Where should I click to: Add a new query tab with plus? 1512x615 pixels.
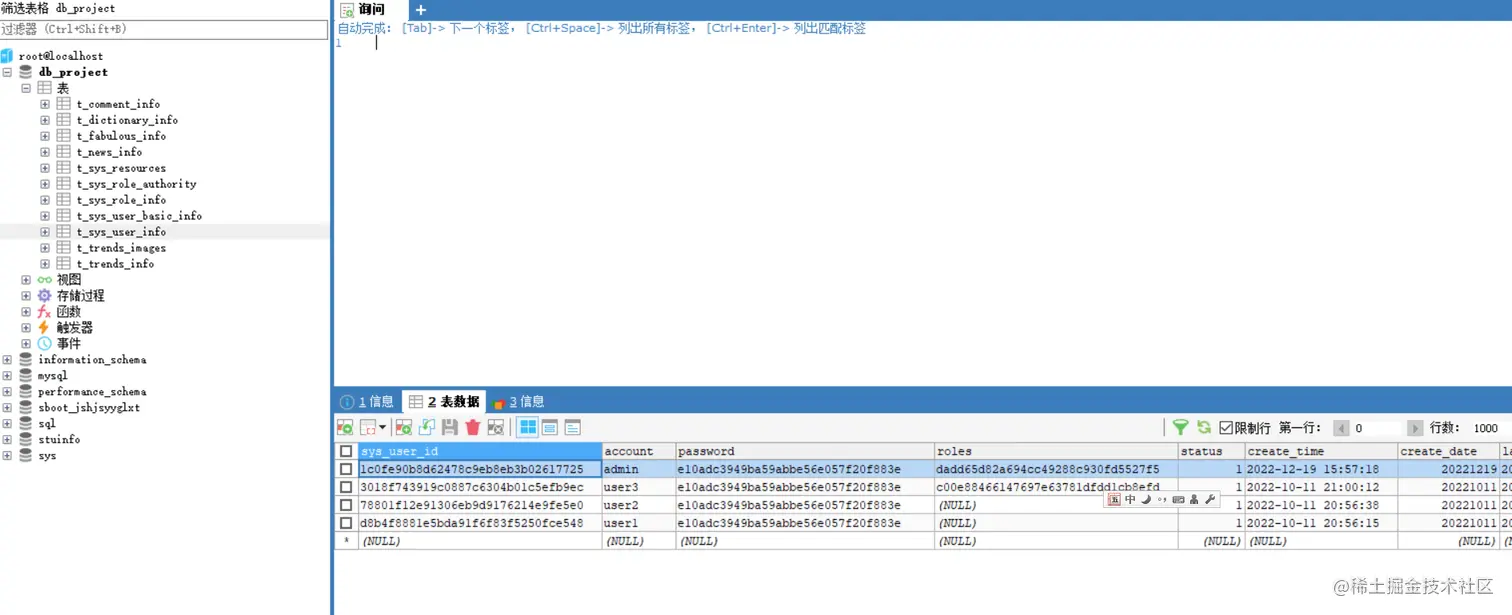pos(420,10)
